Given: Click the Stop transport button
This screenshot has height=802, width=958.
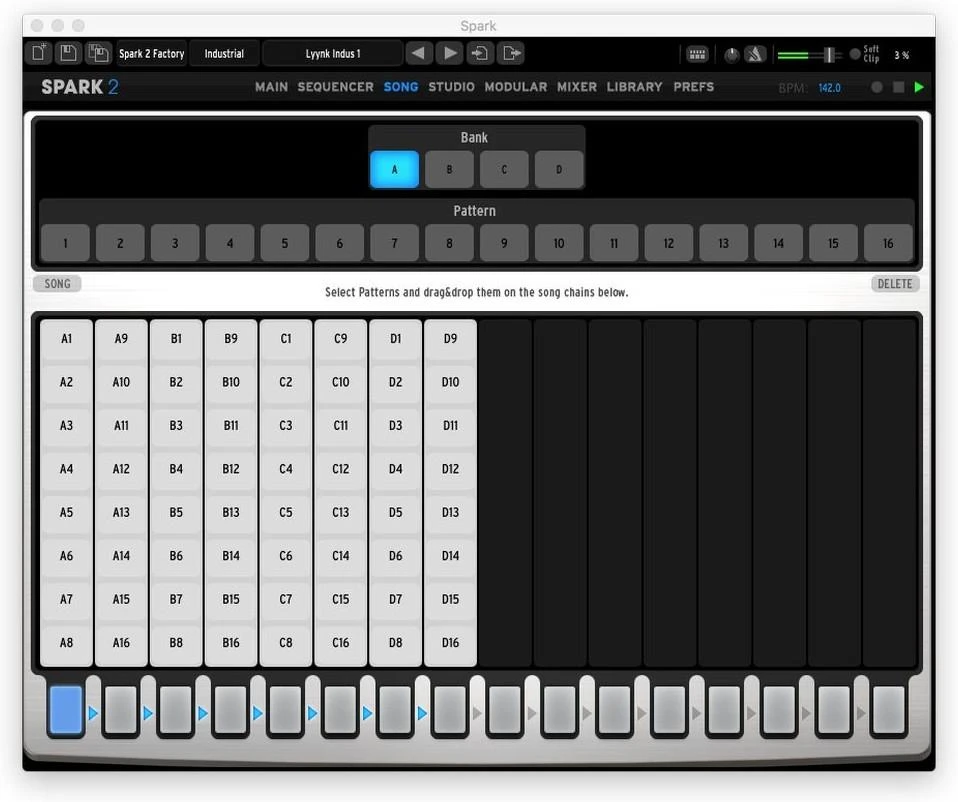Looking at the screenshot, I should [x=898, y=87].
